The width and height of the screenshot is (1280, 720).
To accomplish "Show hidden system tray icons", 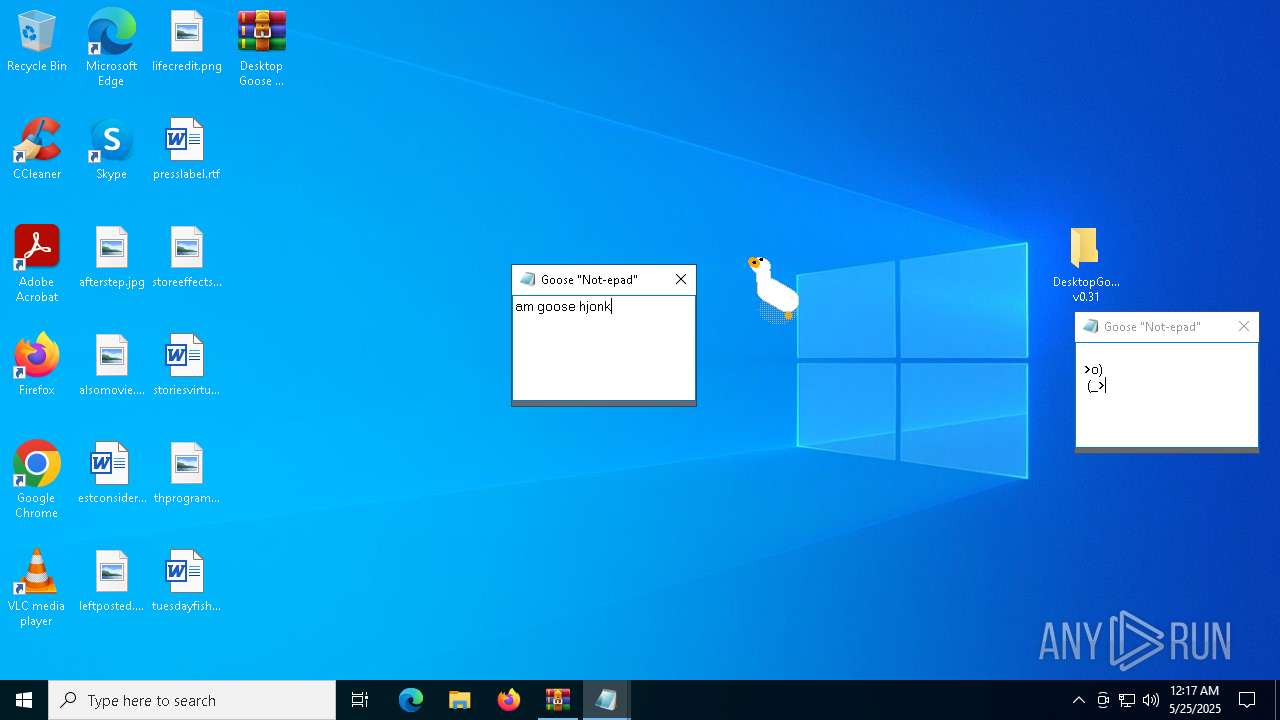I will (x=1078, y=700).
